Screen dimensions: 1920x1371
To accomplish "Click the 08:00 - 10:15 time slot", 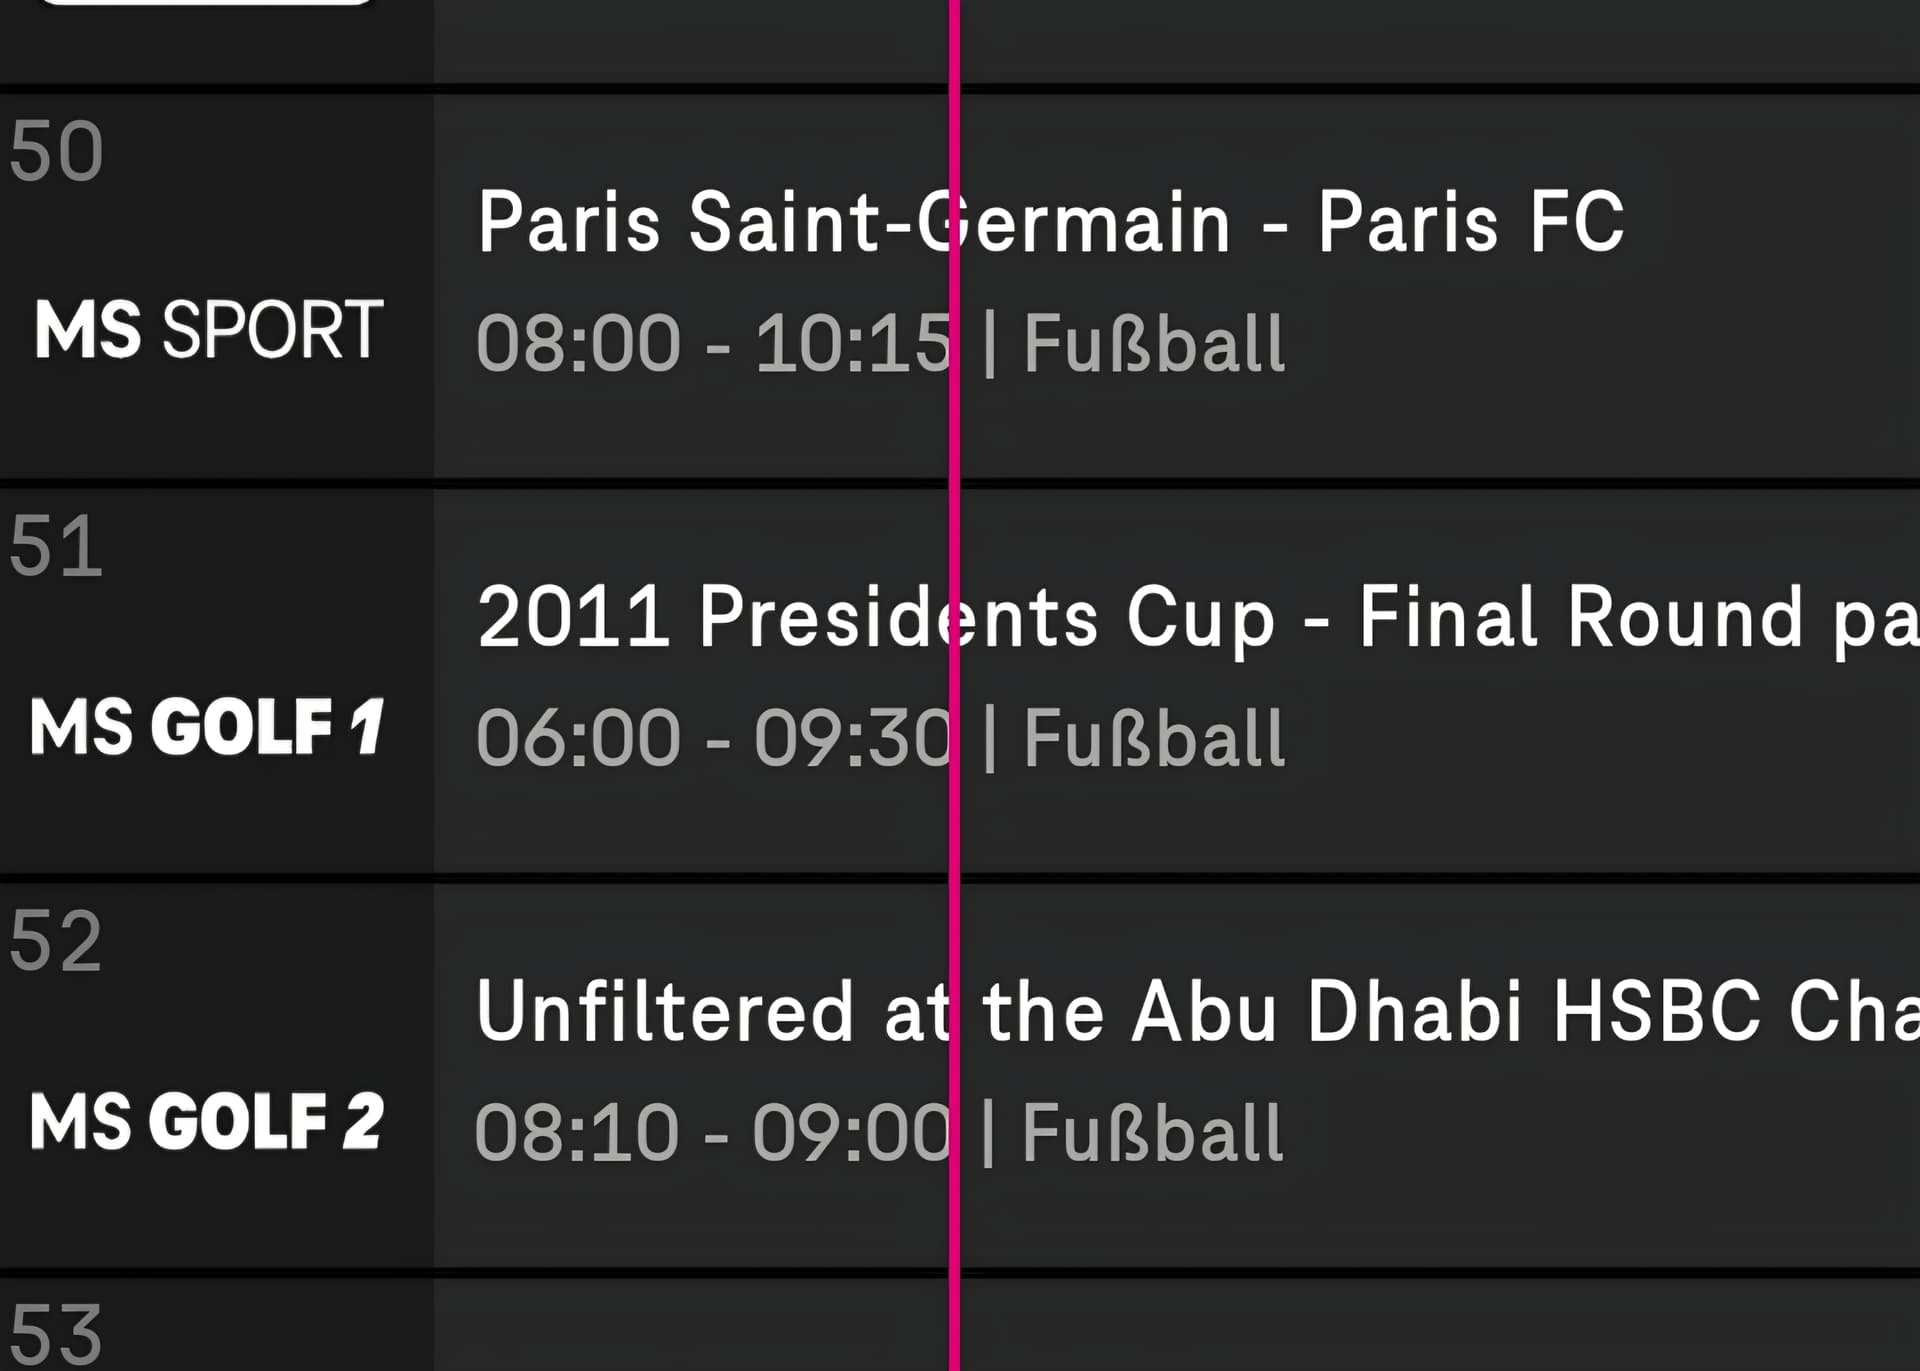I will [712, 344].
